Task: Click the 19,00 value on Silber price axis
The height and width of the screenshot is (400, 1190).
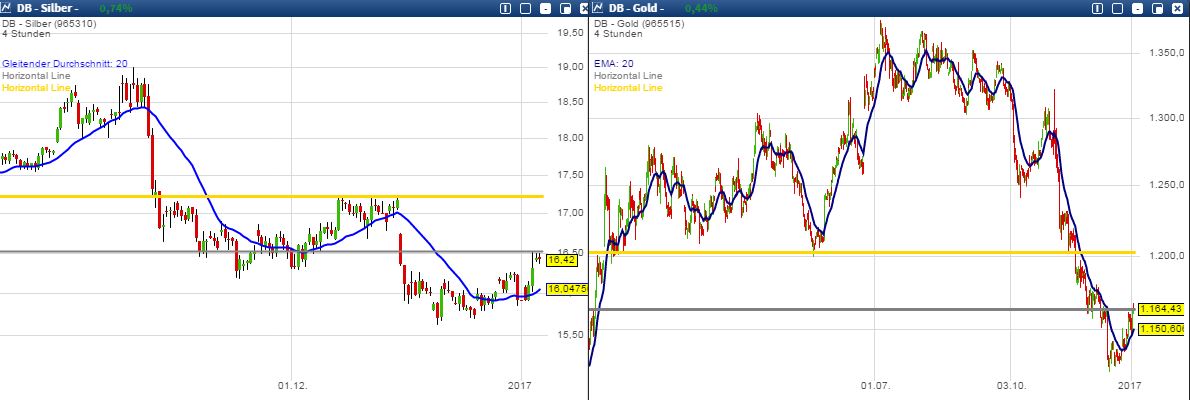Action: coord(570,67)
